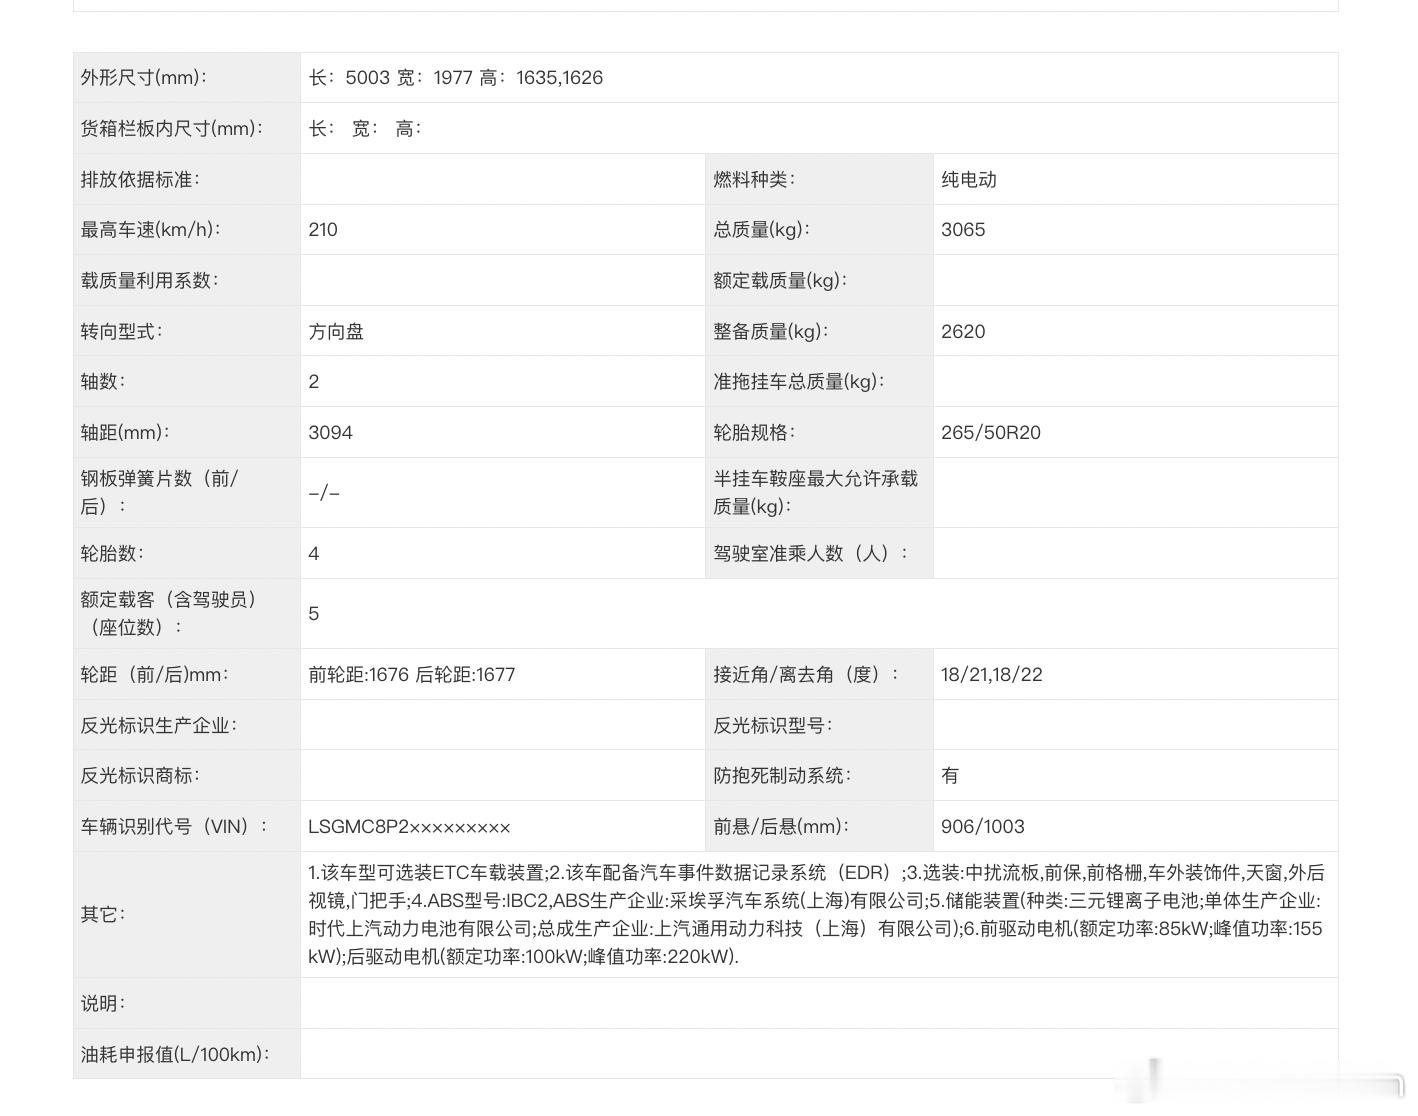Select the wheelbase value 3094
This screenshot has width=1418, height=1116.
[x=331, y=433]
